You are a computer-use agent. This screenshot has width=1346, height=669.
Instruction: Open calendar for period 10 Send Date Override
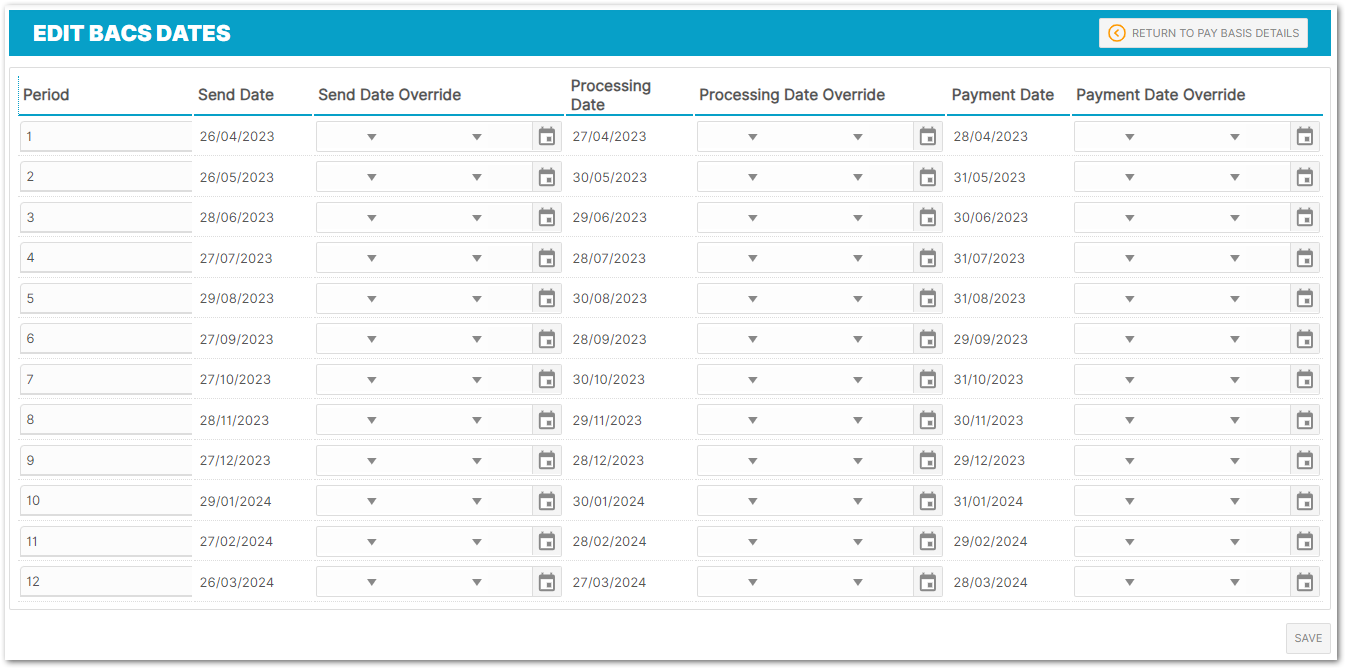point(546,501)
